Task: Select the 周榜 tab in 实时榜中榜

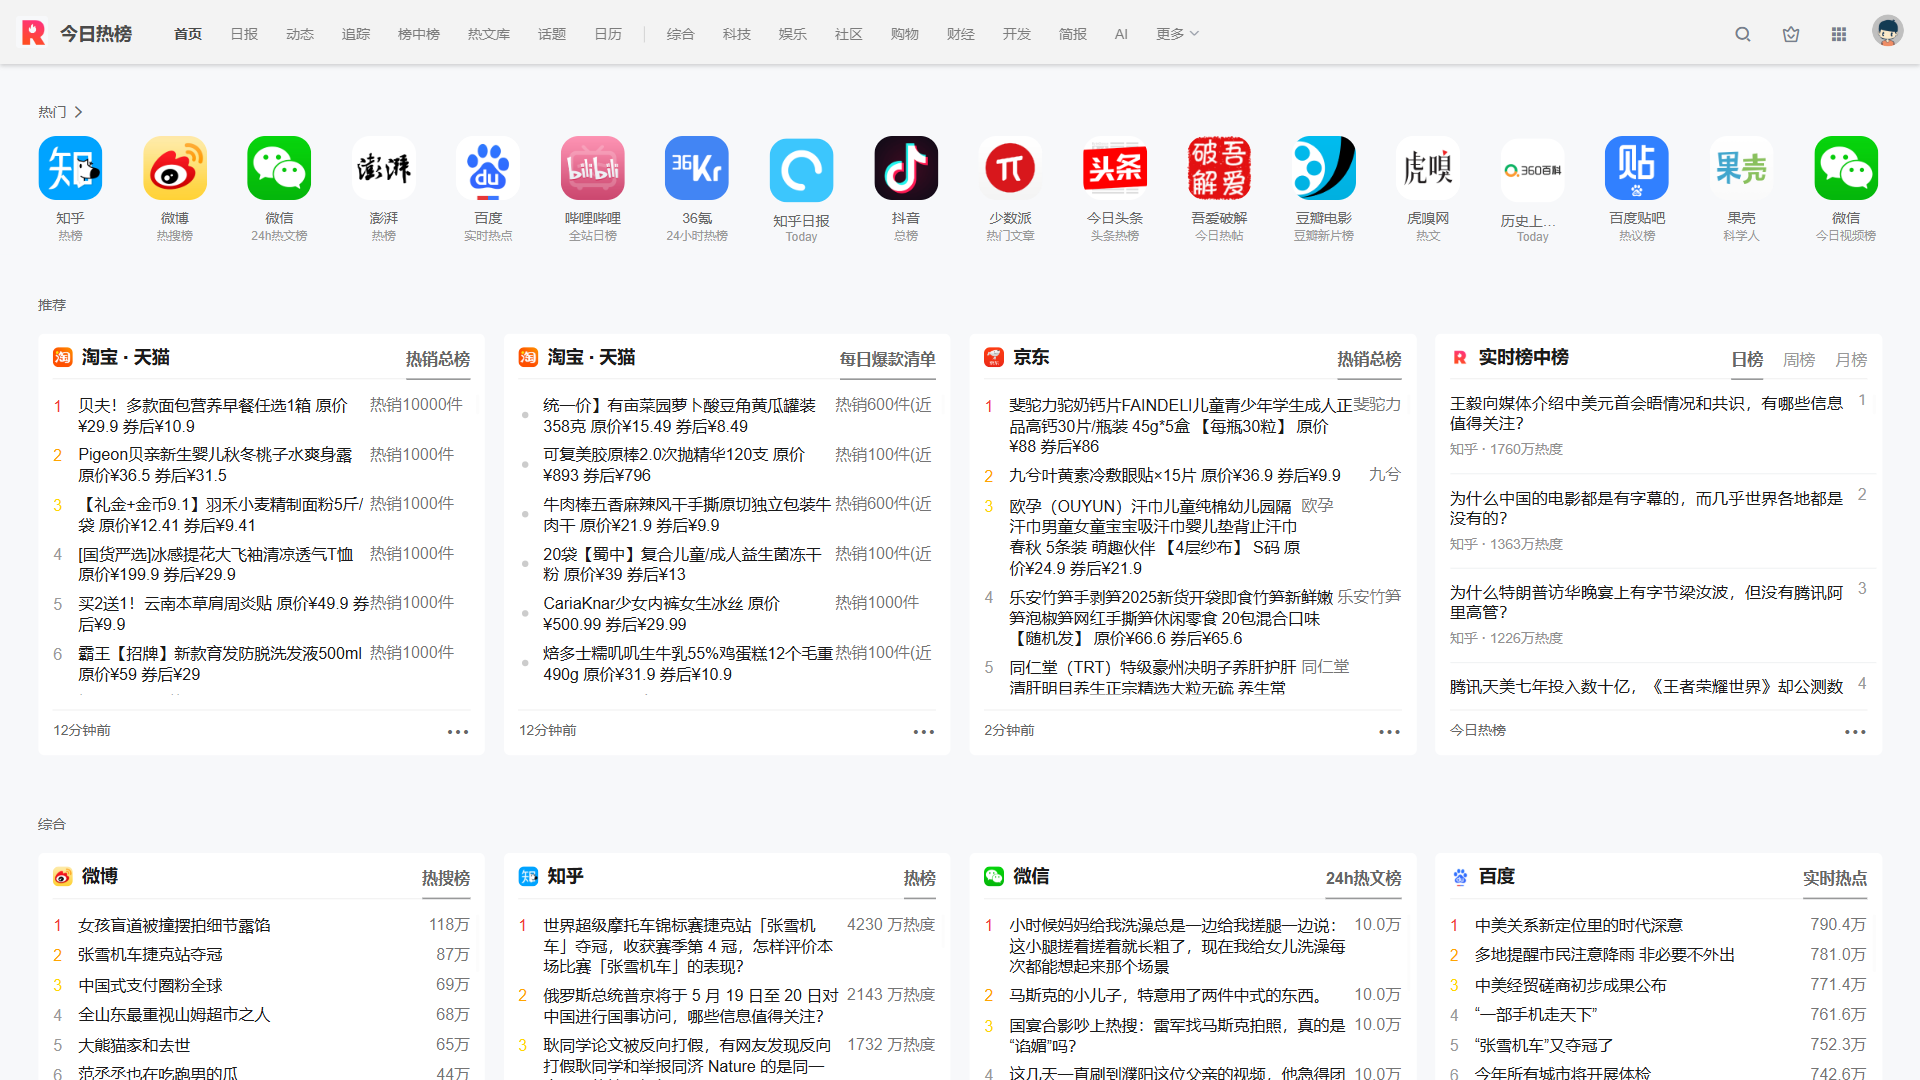Action: (1799, 359)
